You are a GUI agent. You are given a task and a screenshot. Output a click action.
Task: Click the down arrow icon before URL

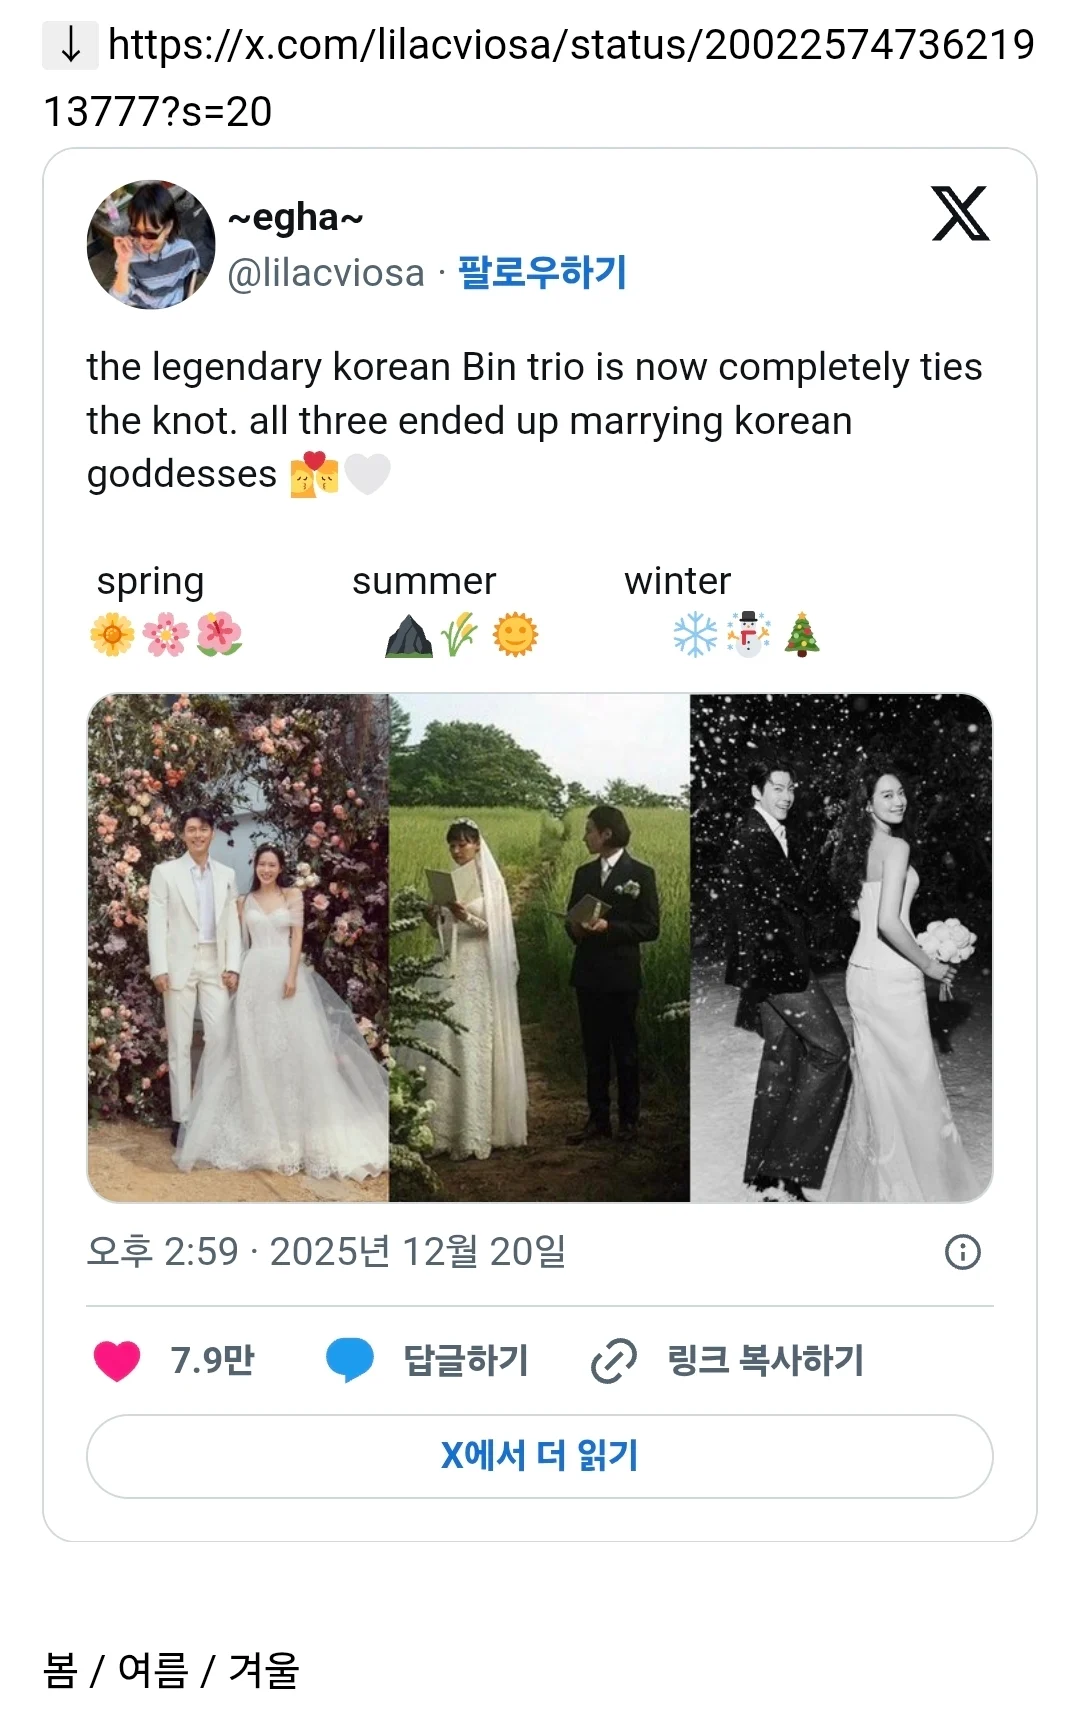[70, 45]
